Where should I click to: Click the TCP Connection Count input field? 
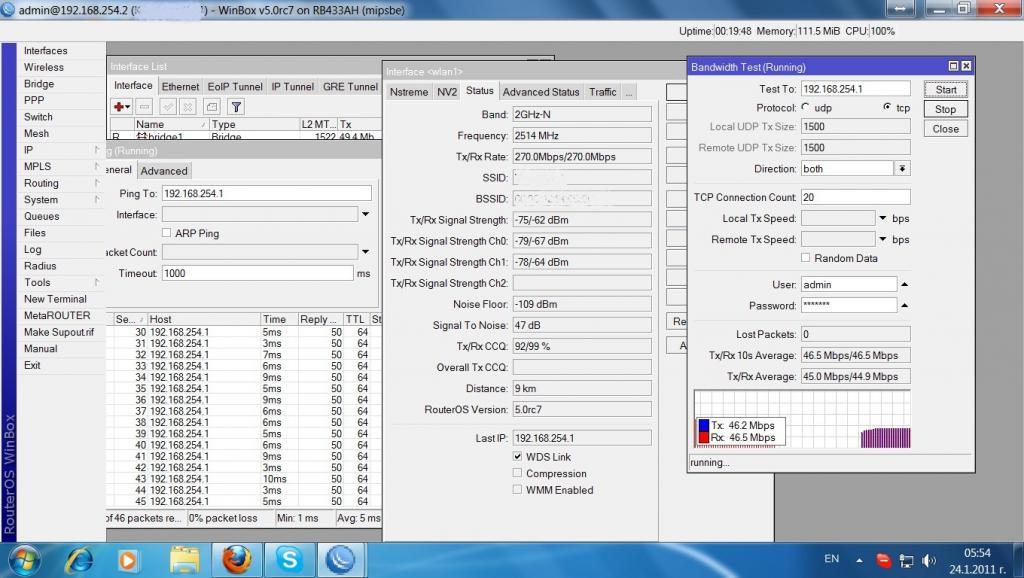click(x=855, y=197)
